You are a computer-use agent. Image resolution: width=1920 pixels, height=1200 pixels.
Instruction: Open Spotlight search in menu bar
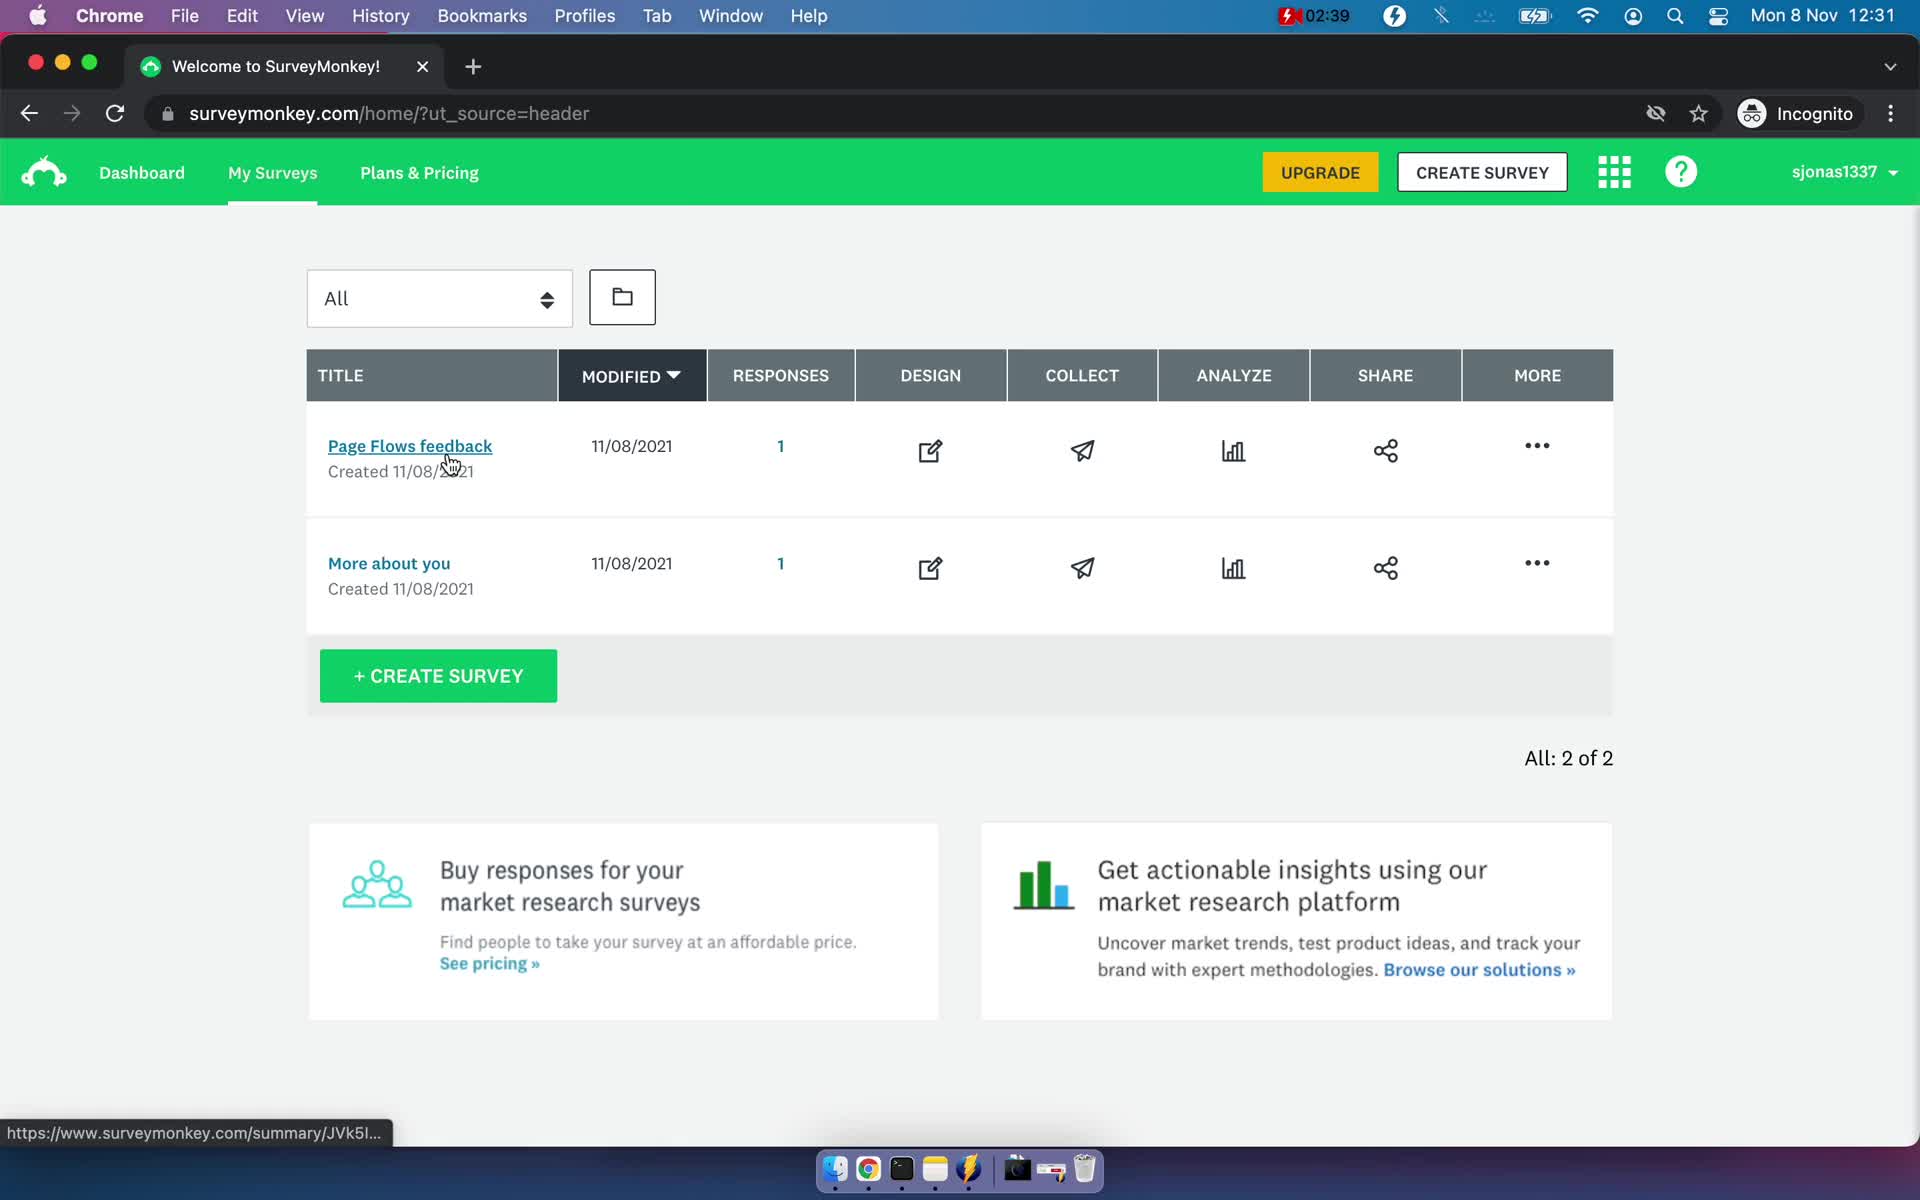pyautogui.click(x=1675, y=16)
